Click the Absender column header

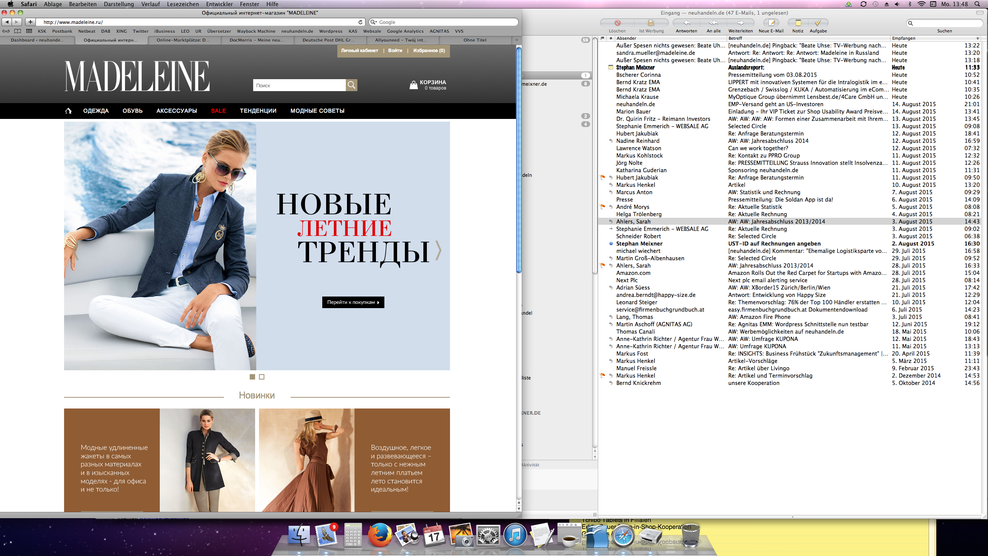coord(668,38)
